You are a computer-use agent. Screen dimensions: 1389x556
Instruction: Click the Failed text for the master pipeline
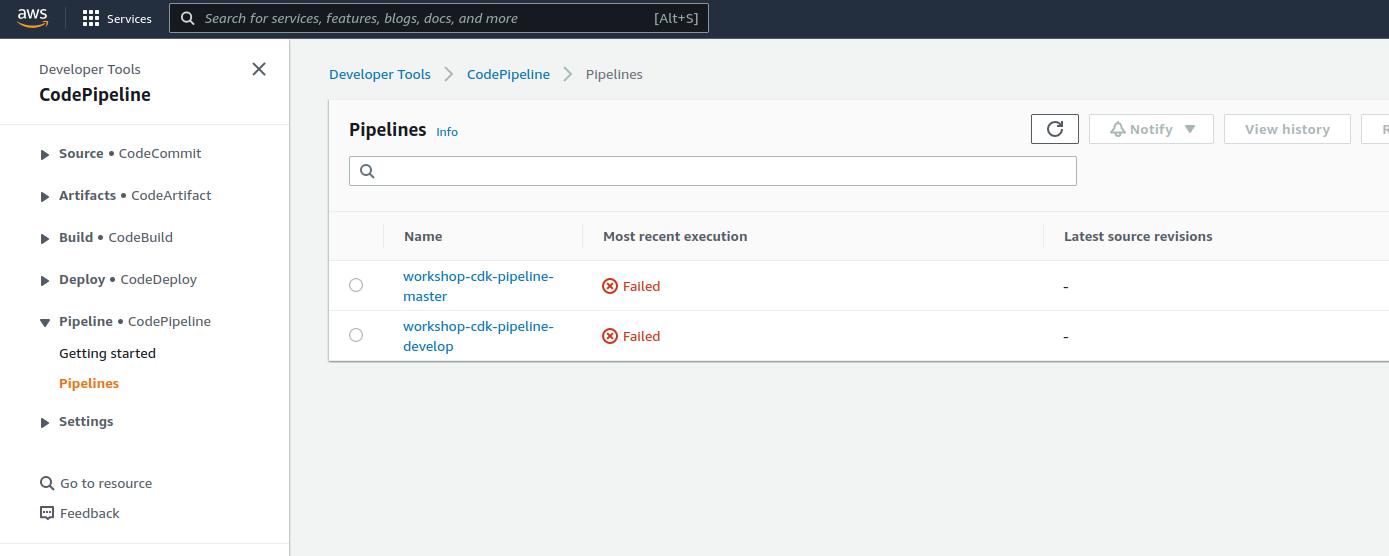tap(641, 286)
